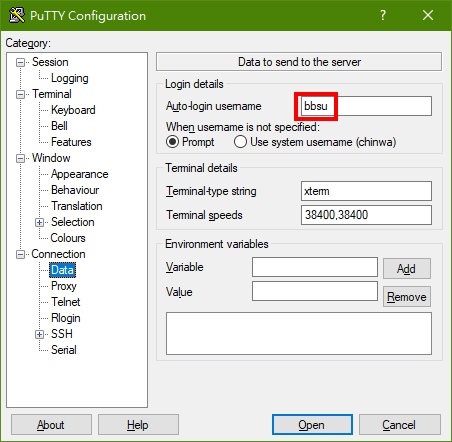Collapse the Window tree node
This screenshot has width=452, height=442.
click(21, 158)
